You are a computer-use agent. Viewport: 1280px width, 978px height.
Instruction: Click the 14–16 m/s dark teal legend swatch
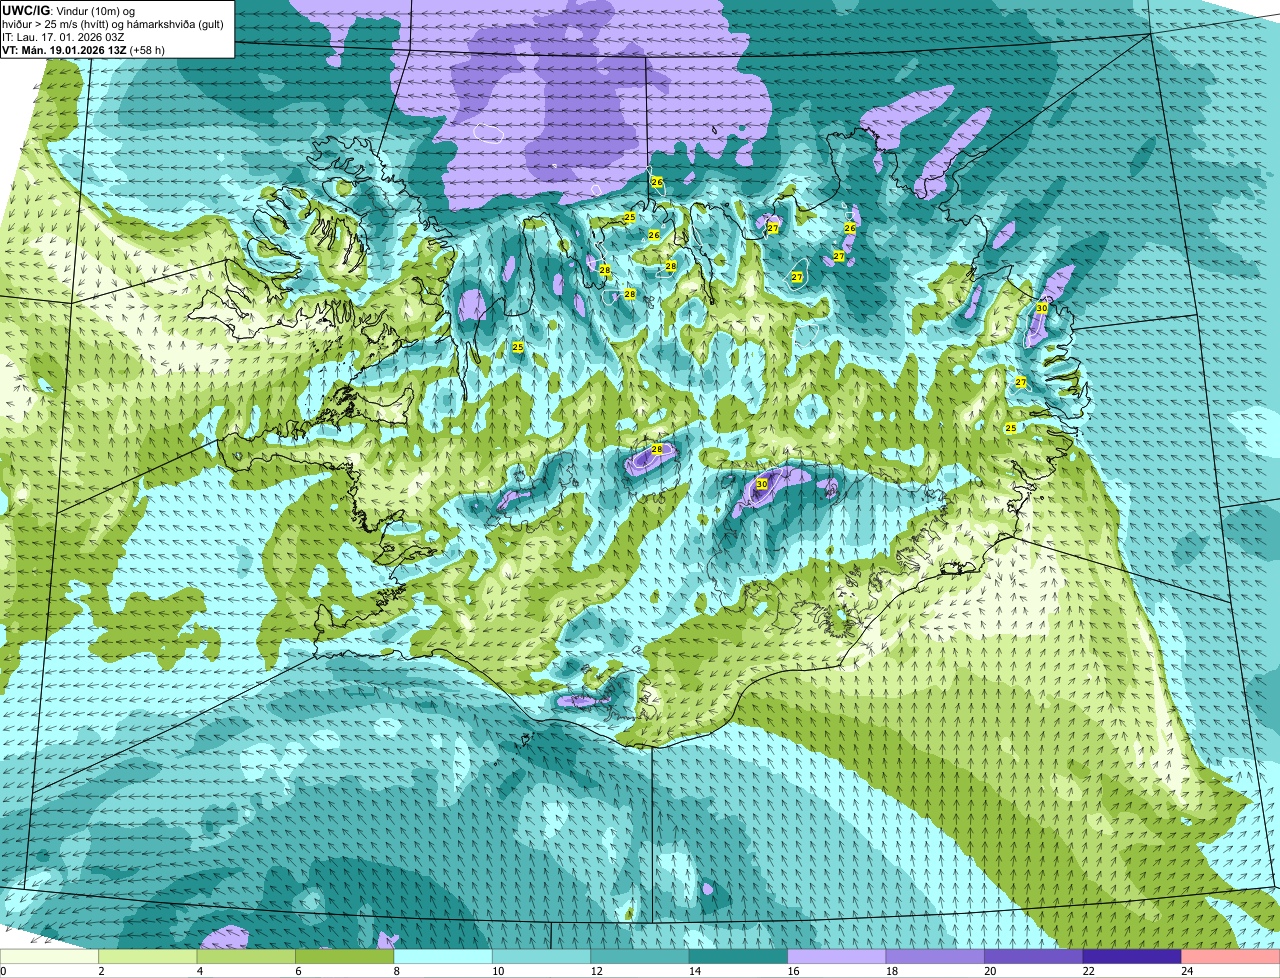739,957
